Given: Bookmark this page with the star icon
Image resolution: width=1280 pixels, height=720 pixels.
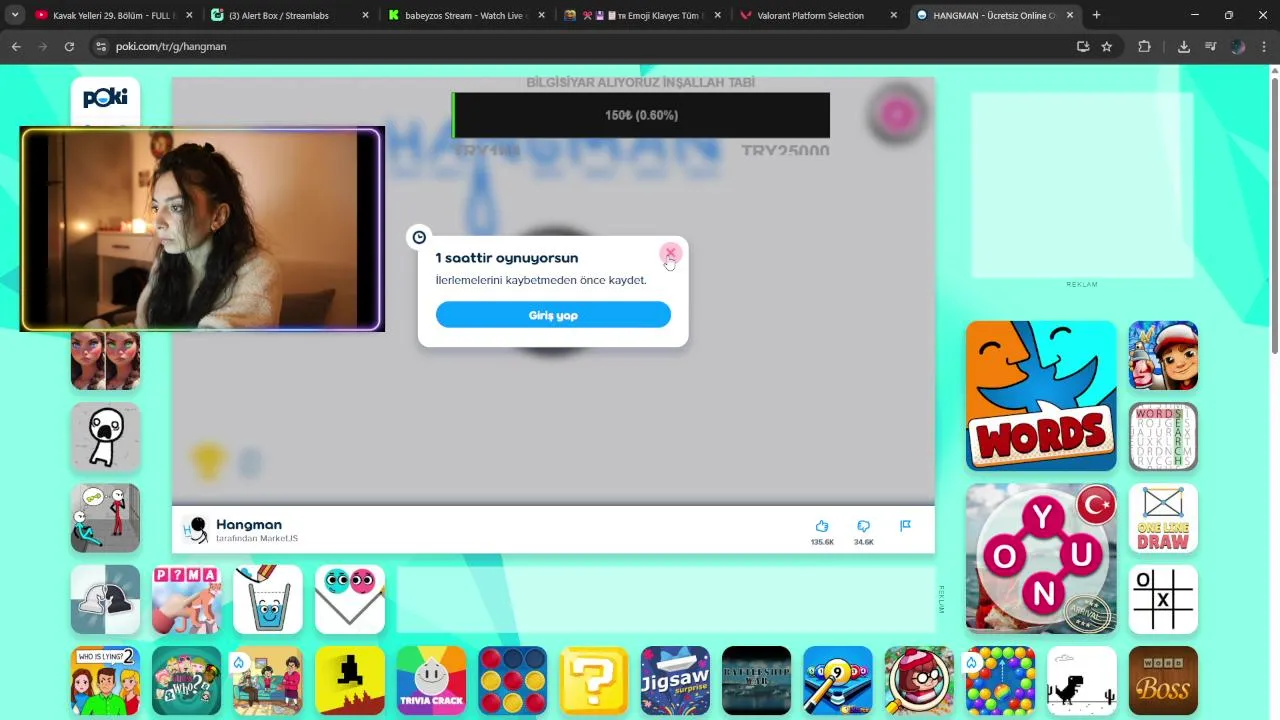Looking at the screenshot, I should (1106, 46).
